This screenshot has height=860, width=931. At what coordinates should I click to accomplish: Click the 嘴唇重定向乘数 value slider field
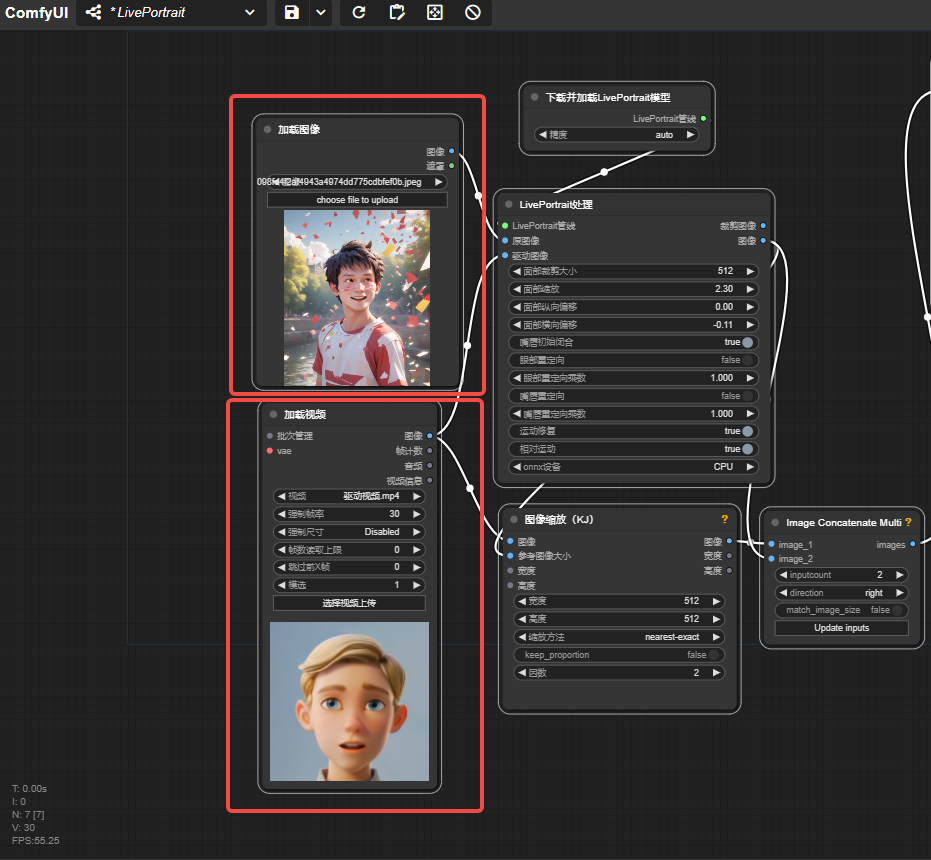[634, 413]
